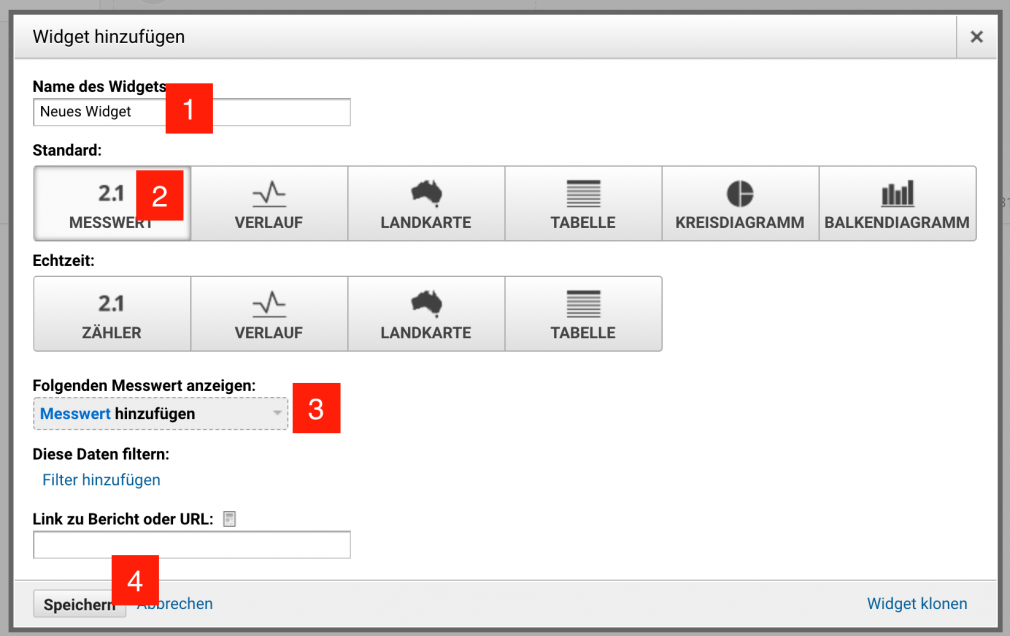Open the Messwert hinzufügen dropdown

point(160,414)
